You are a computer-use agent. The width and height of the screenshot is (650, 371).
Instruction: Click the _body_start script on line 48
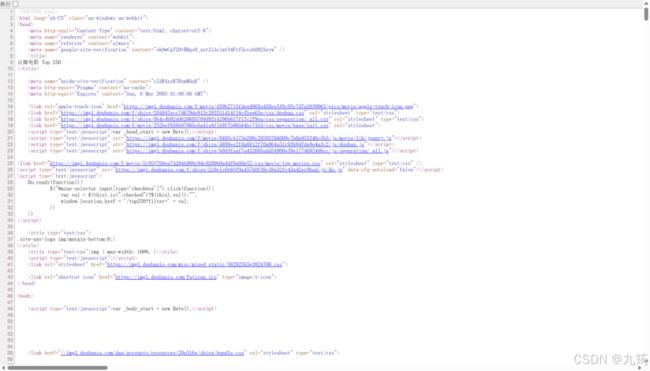point(122,308)
